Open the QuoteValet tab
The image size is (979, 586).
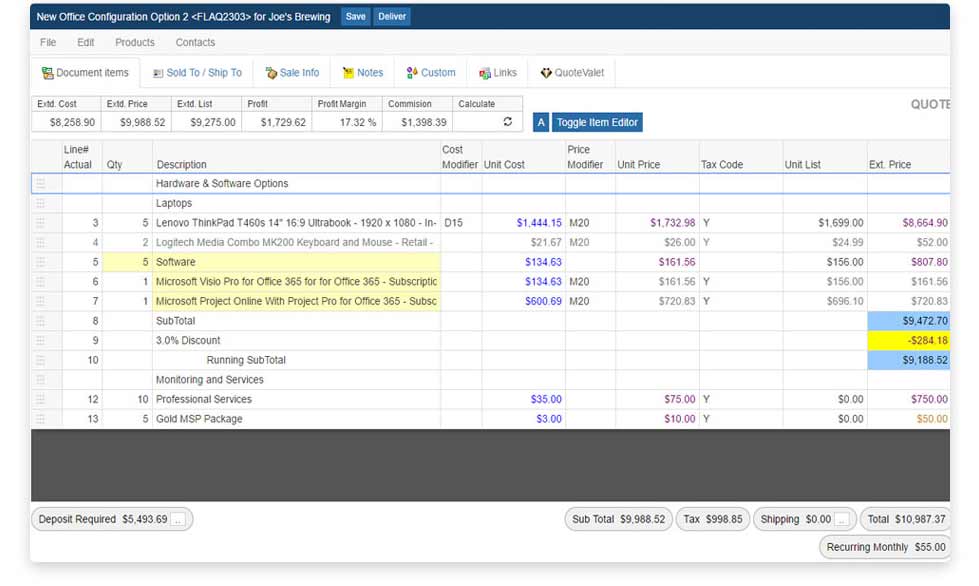click(572, 73)
